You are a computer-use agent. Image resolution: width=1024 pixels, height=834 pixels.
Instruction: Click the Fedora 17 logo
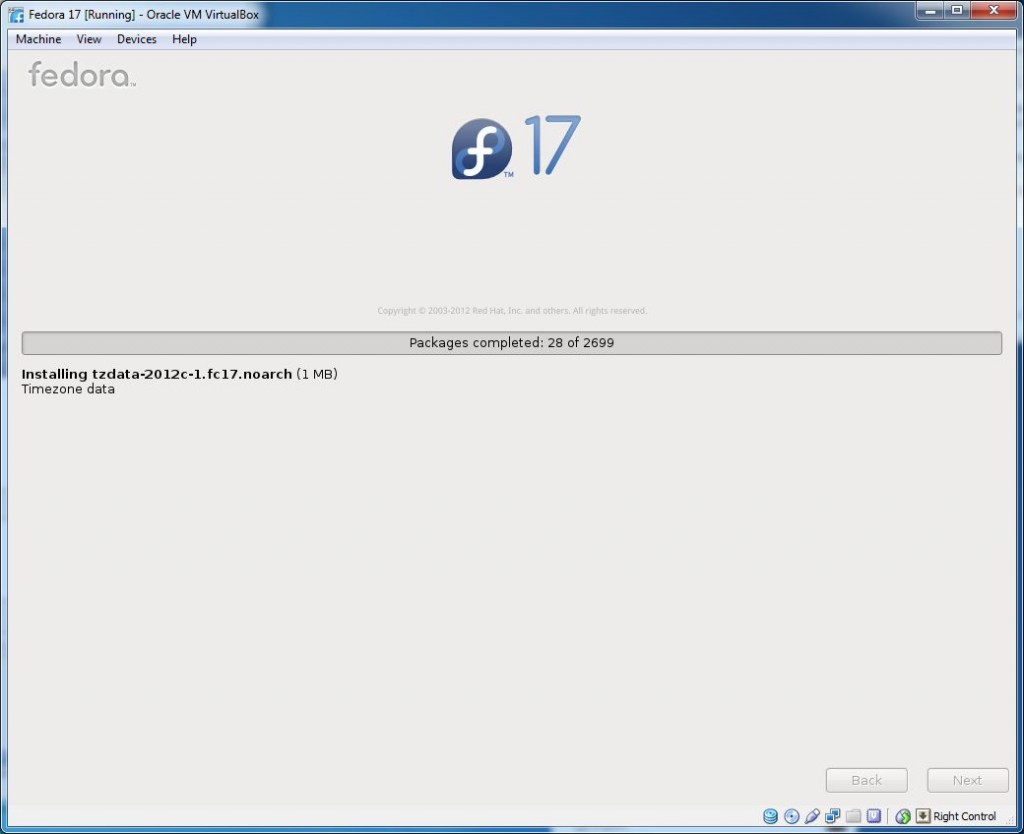click(x=516, y=147)
